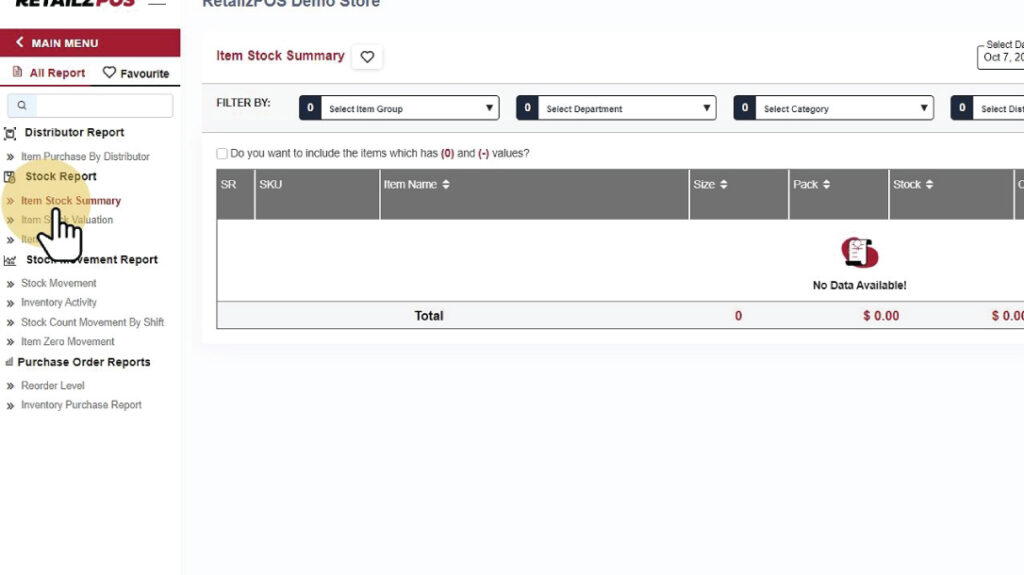1024x575 pixels.
Task: Click the heart favourite icon beside Item Stock Summary
Action: [x=367, y=57]
